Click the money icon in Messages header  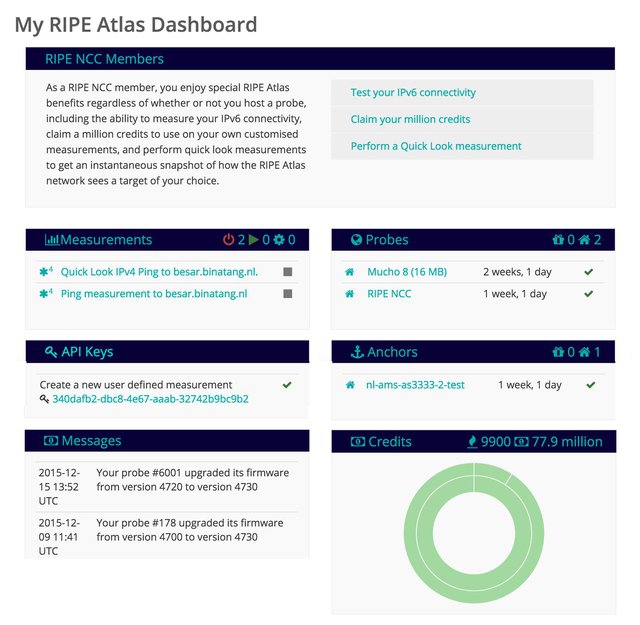(51, 441)
